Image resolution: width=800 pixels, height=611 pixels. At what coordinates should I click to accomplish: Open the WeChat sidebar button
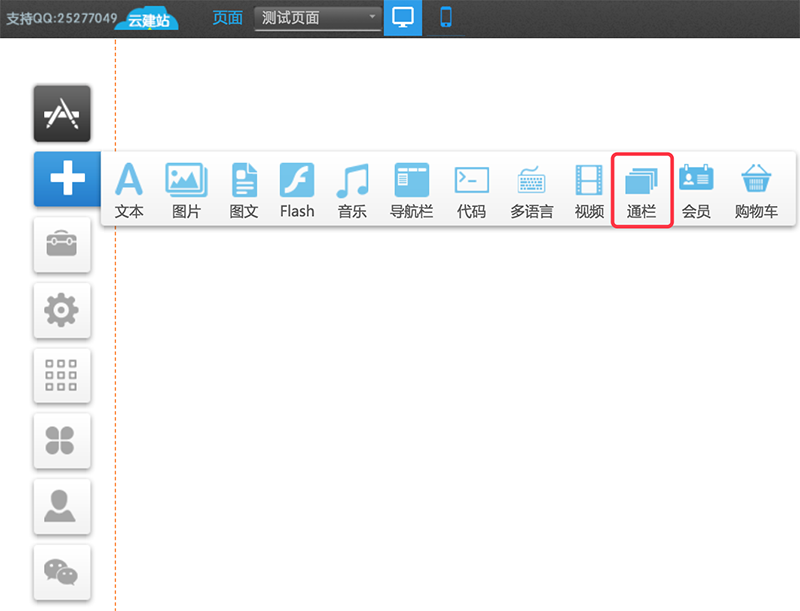tap(62, 572)
